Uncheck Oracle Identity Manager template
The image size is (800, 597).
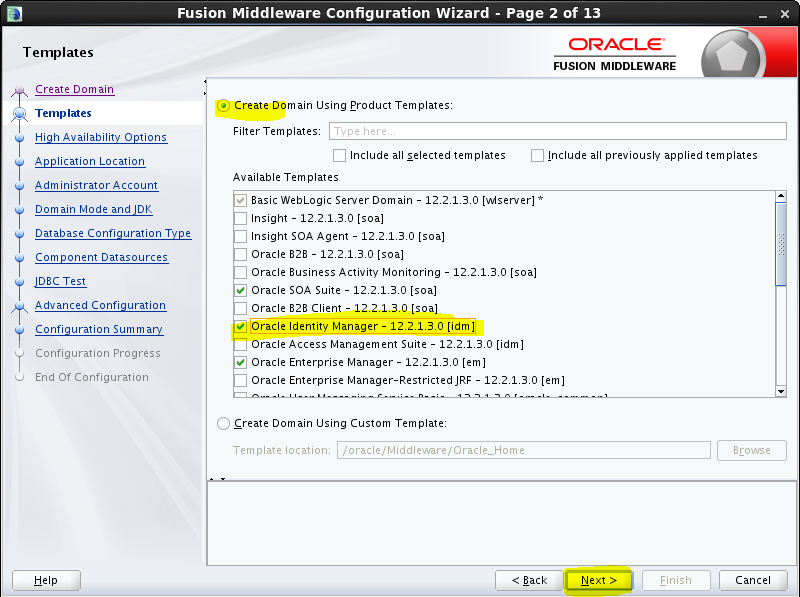tap(240, 326)
